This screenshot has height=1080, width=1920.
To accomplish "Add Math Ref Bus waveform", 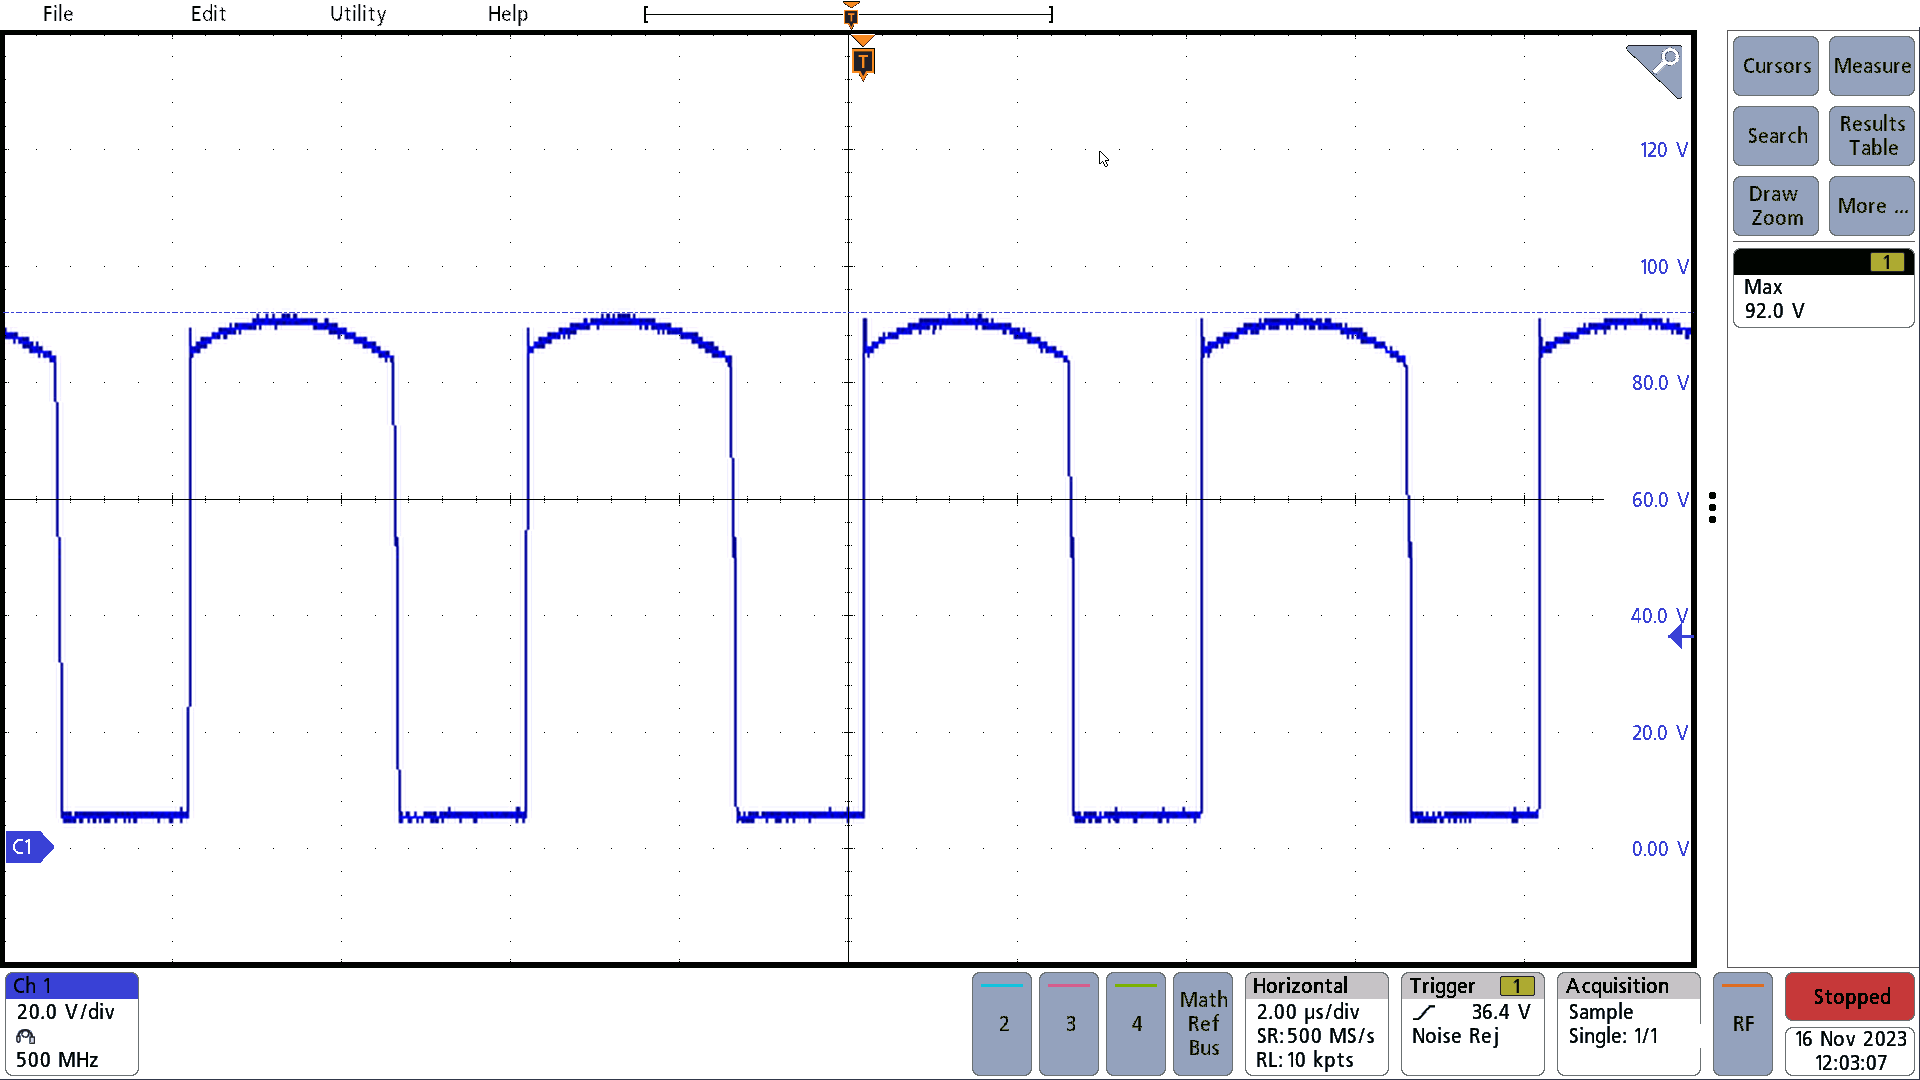I will click(x=1203, y=1023).
